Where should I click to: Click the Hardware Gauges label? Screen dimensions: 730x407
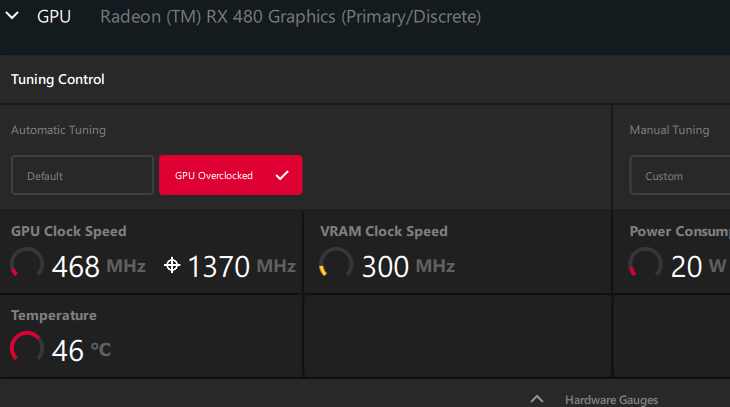point(611,399)
